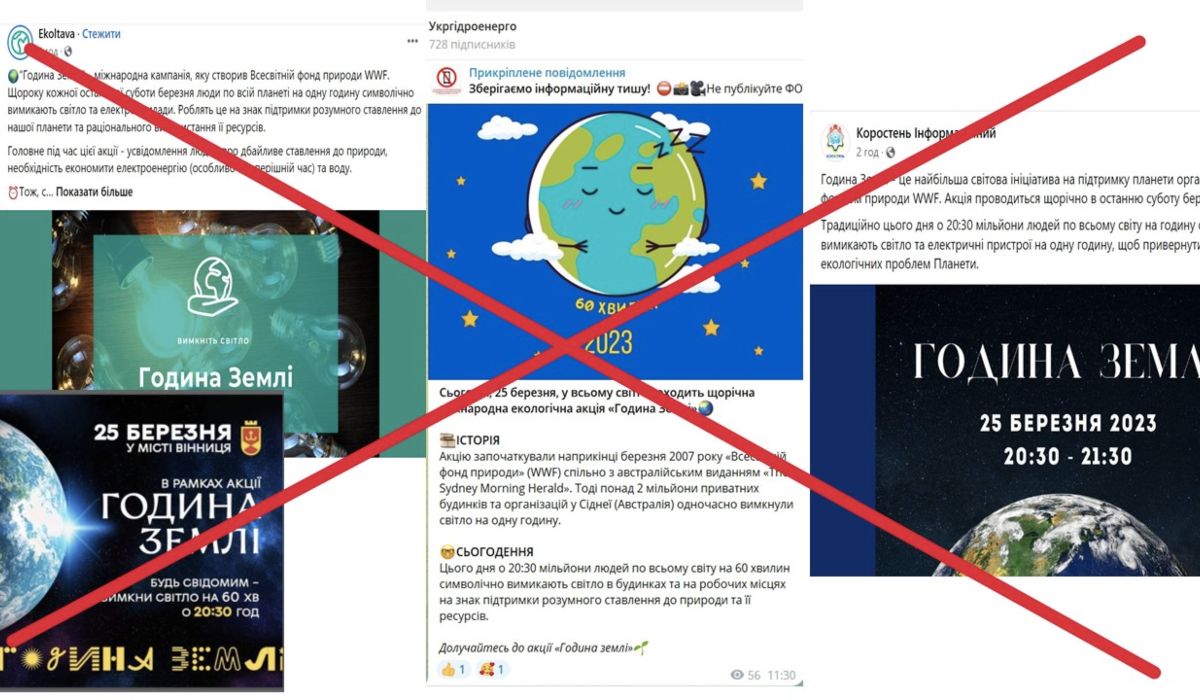Open the Ekoltava page avatar
This screenshot has width=1200, height=700.
coord(20,41)
